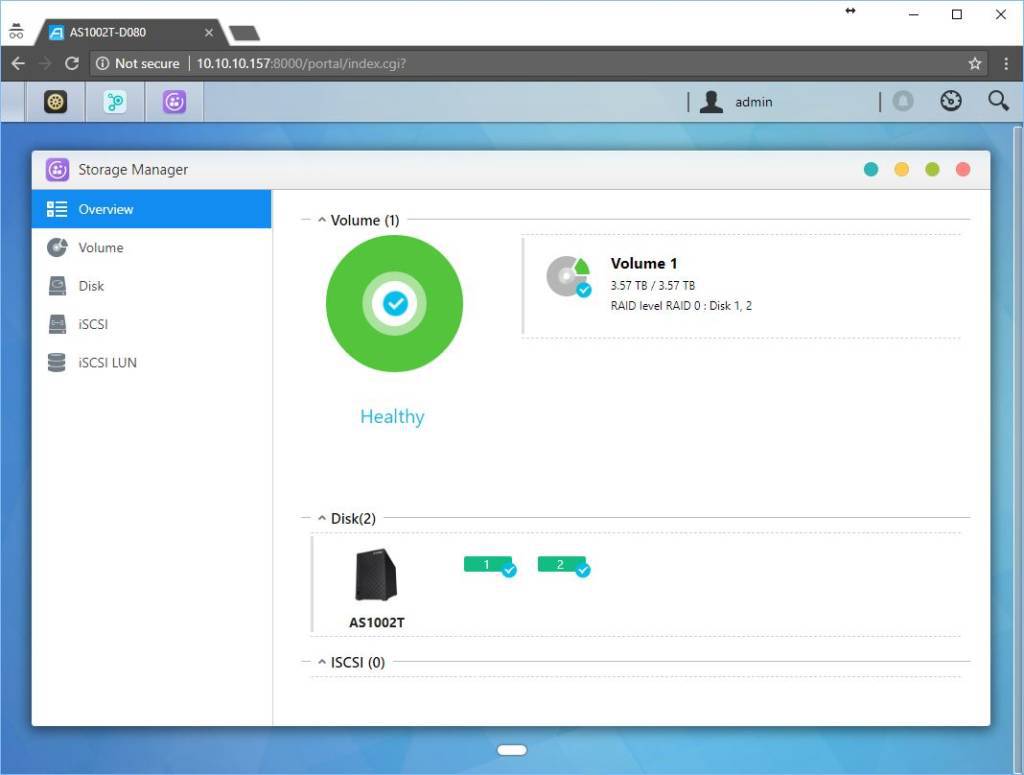Reload the browser page
This screenshot has width=1024, height=775.
click(x=72, y=63)
